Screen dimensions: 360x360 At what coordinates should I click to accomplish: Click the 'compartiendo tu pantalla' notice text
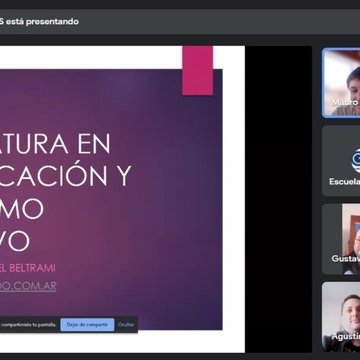tap(28, 325)
